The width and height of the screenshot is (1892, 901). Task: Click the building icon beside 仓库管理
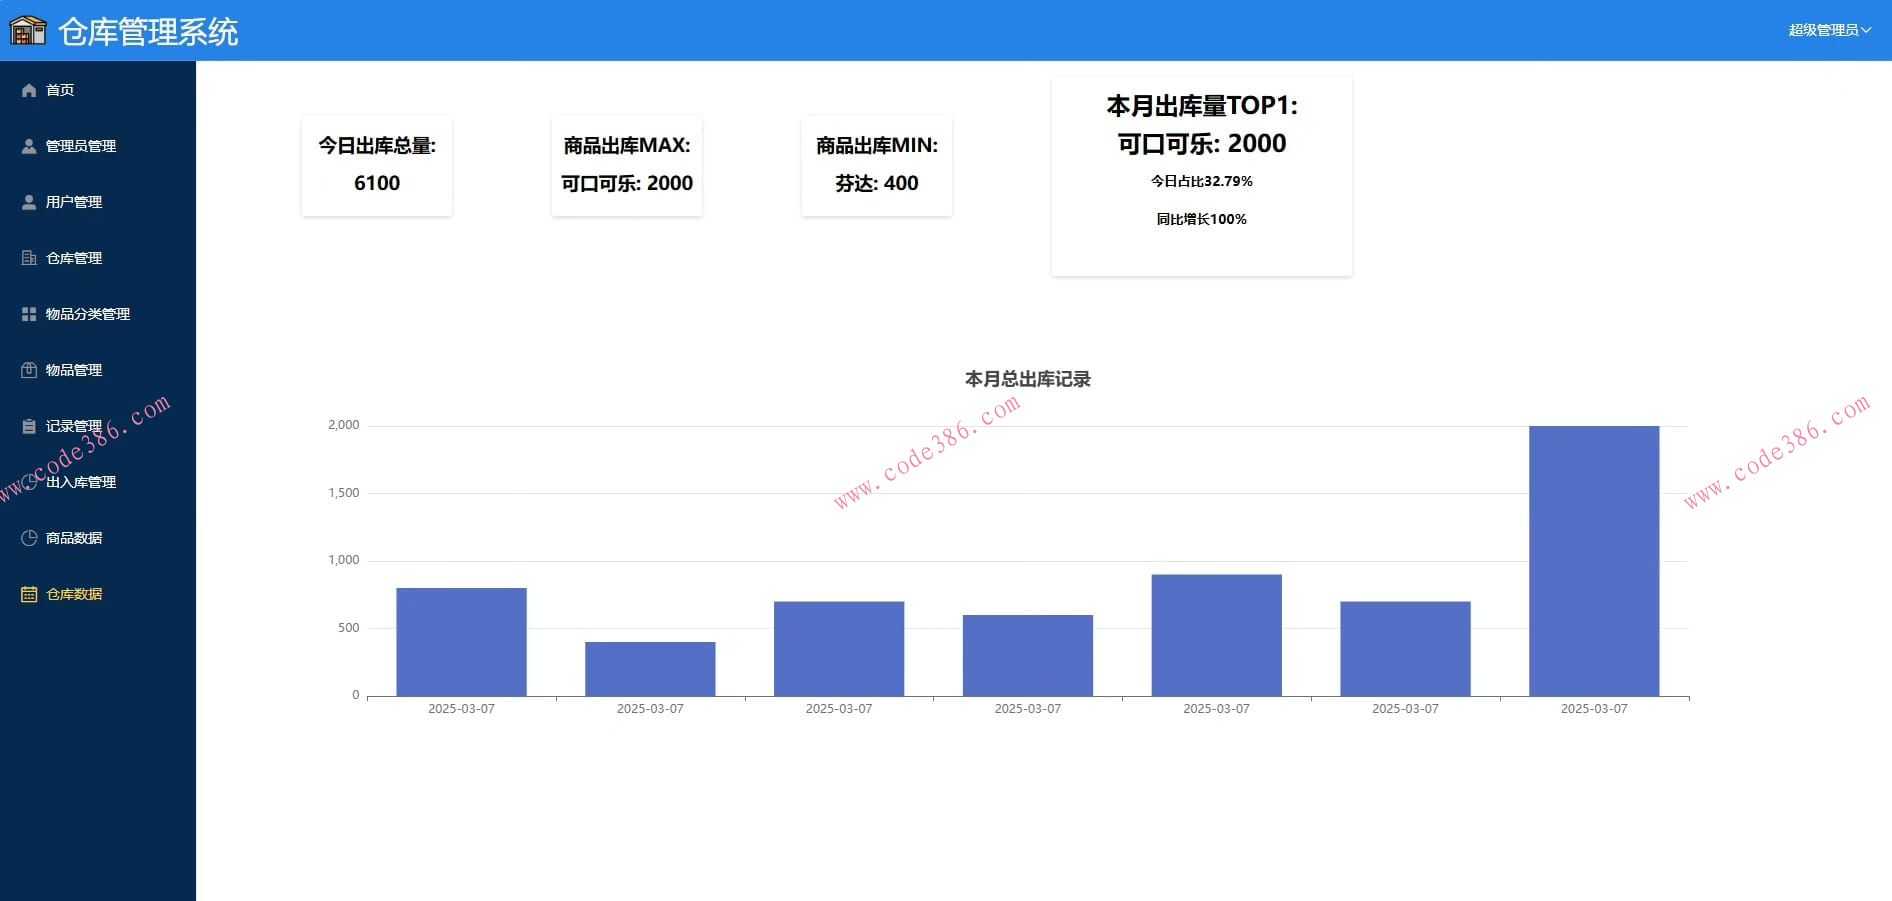29,258
